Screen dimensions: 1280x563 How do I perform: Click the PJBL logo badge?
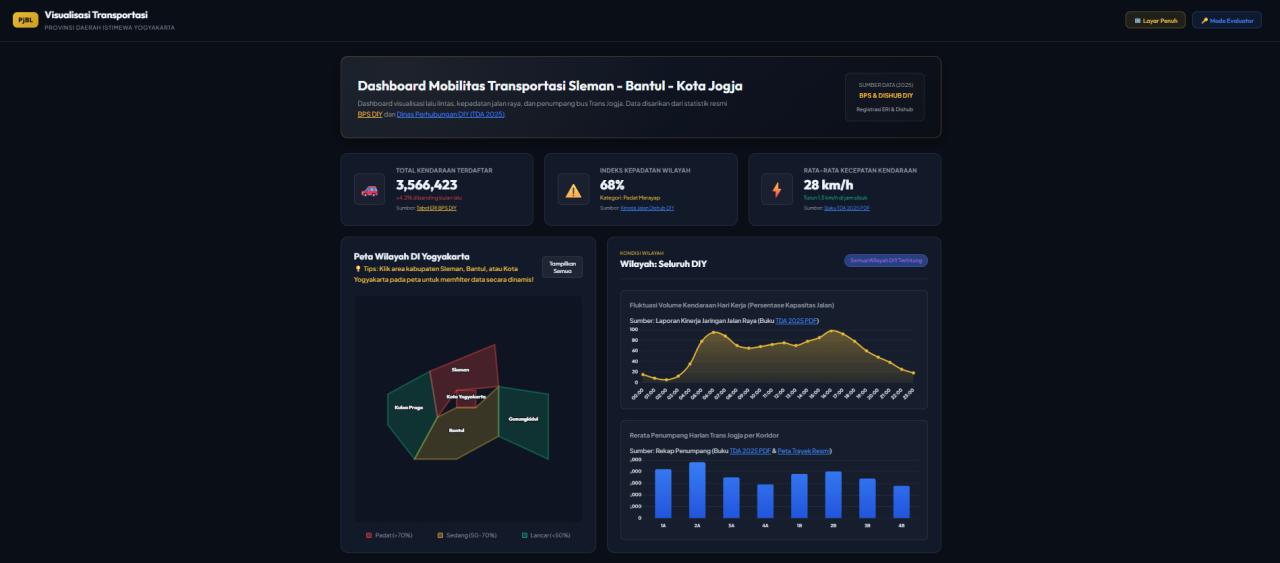[x=25, y=19]
